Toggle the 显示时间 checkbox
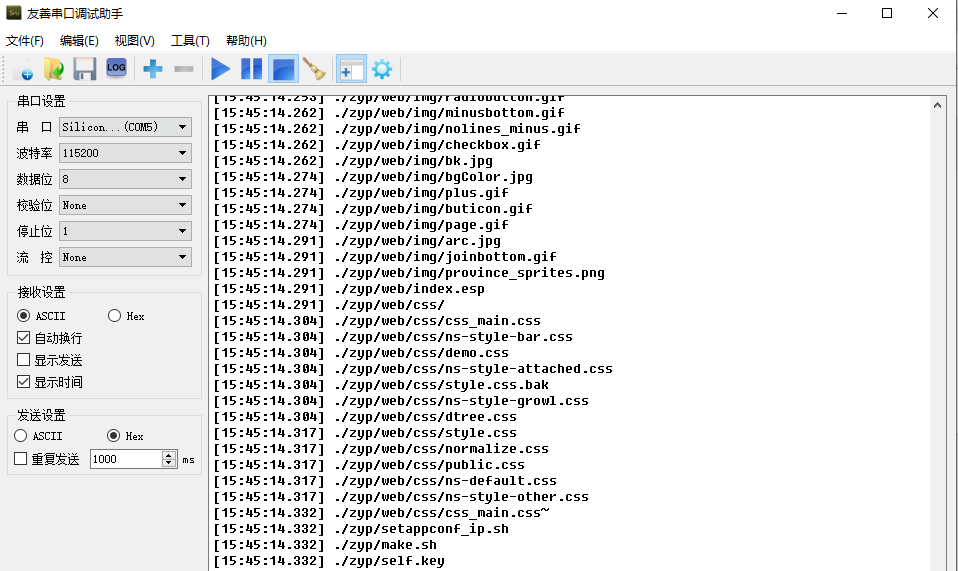This screenshot has height=571, width=958. pos(49,382)
